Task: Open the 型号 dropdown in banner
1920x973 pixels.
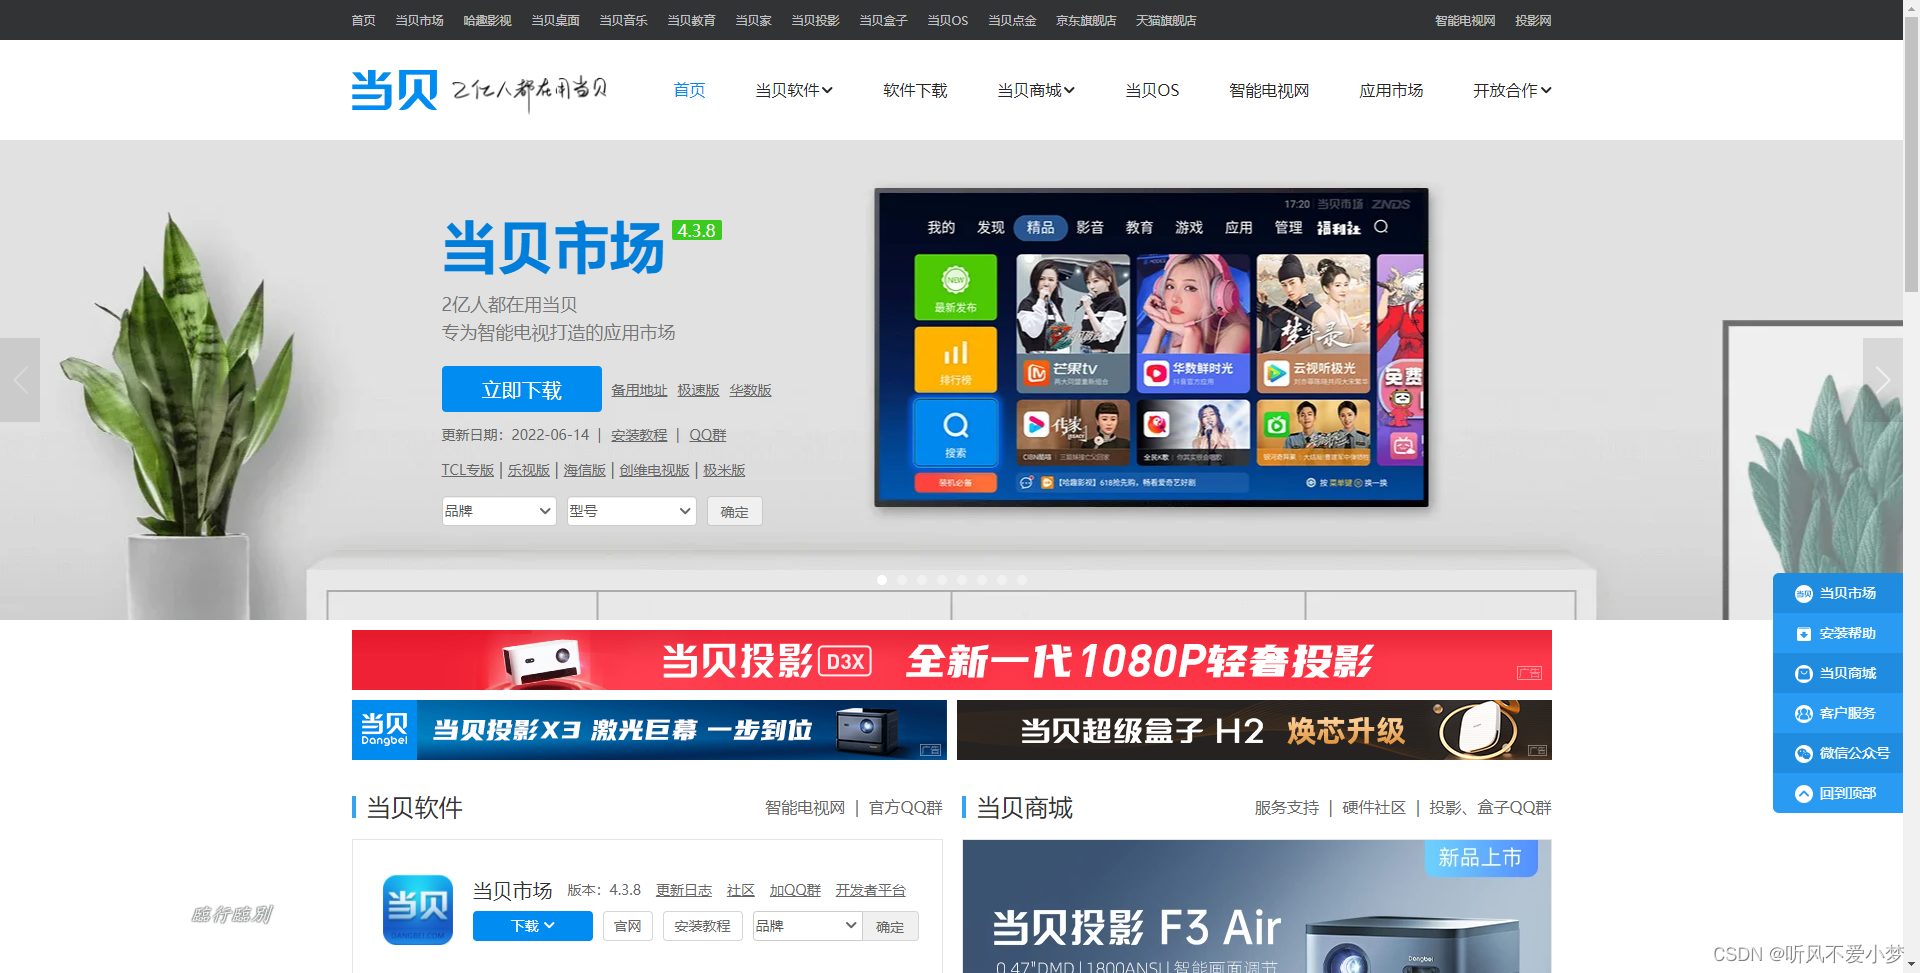Action: pyautogui.click(x=631, y=511)
